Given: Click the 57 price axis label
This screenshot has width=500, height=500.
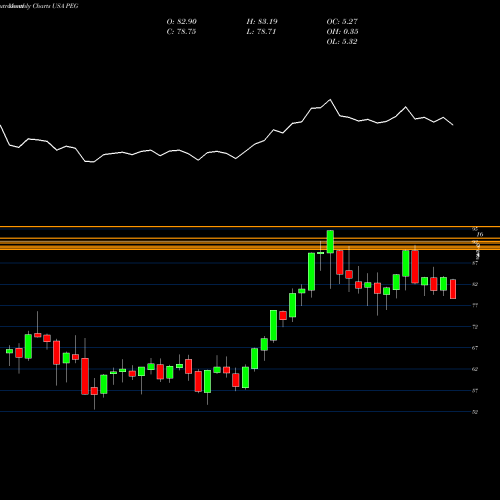Looking at the screenshot, I should pyautogui.click(x=475, y=391).
